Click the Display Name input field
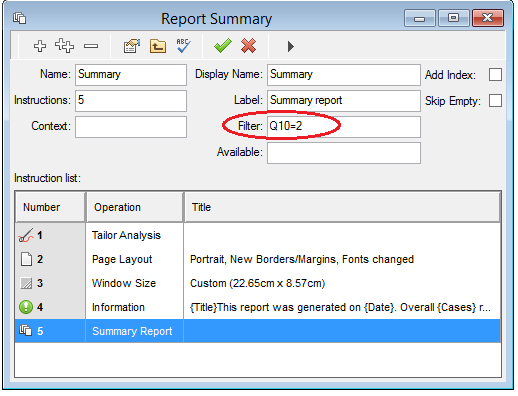This screenshot has height=396, width=518. 344,75
